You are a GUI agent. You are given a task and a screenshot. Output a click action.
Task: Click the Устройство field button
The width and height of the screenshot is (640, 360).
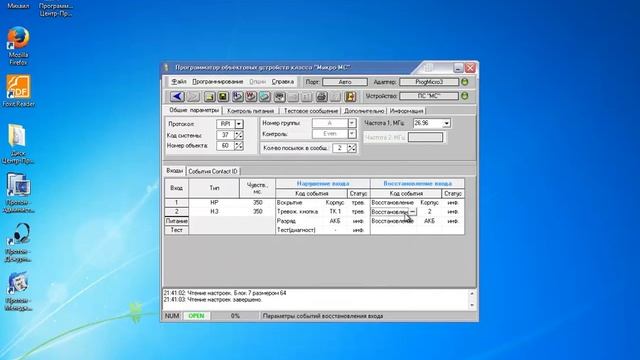(429, 96)
